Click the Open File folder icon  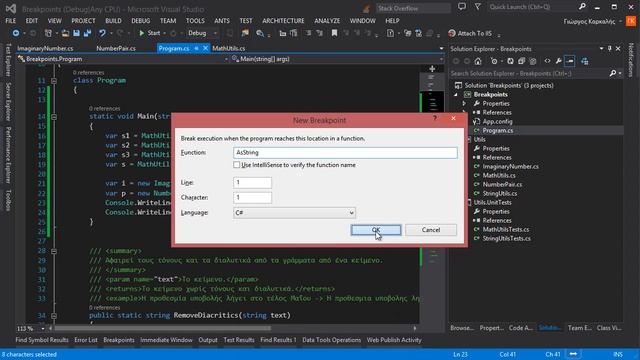click(65, 33)
